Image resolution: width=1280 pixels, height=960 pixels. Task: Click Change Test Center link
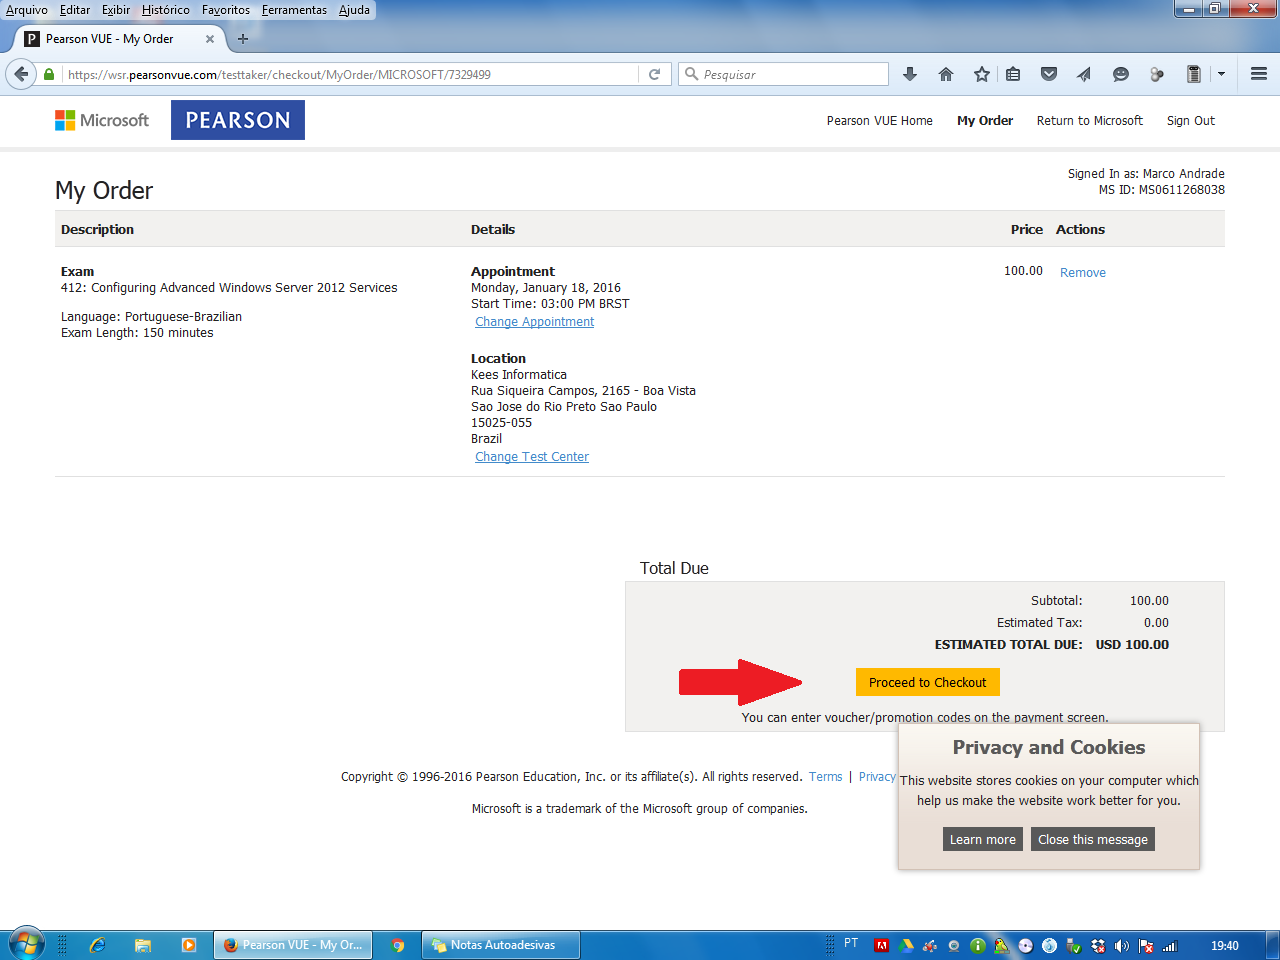coord(532,457)
